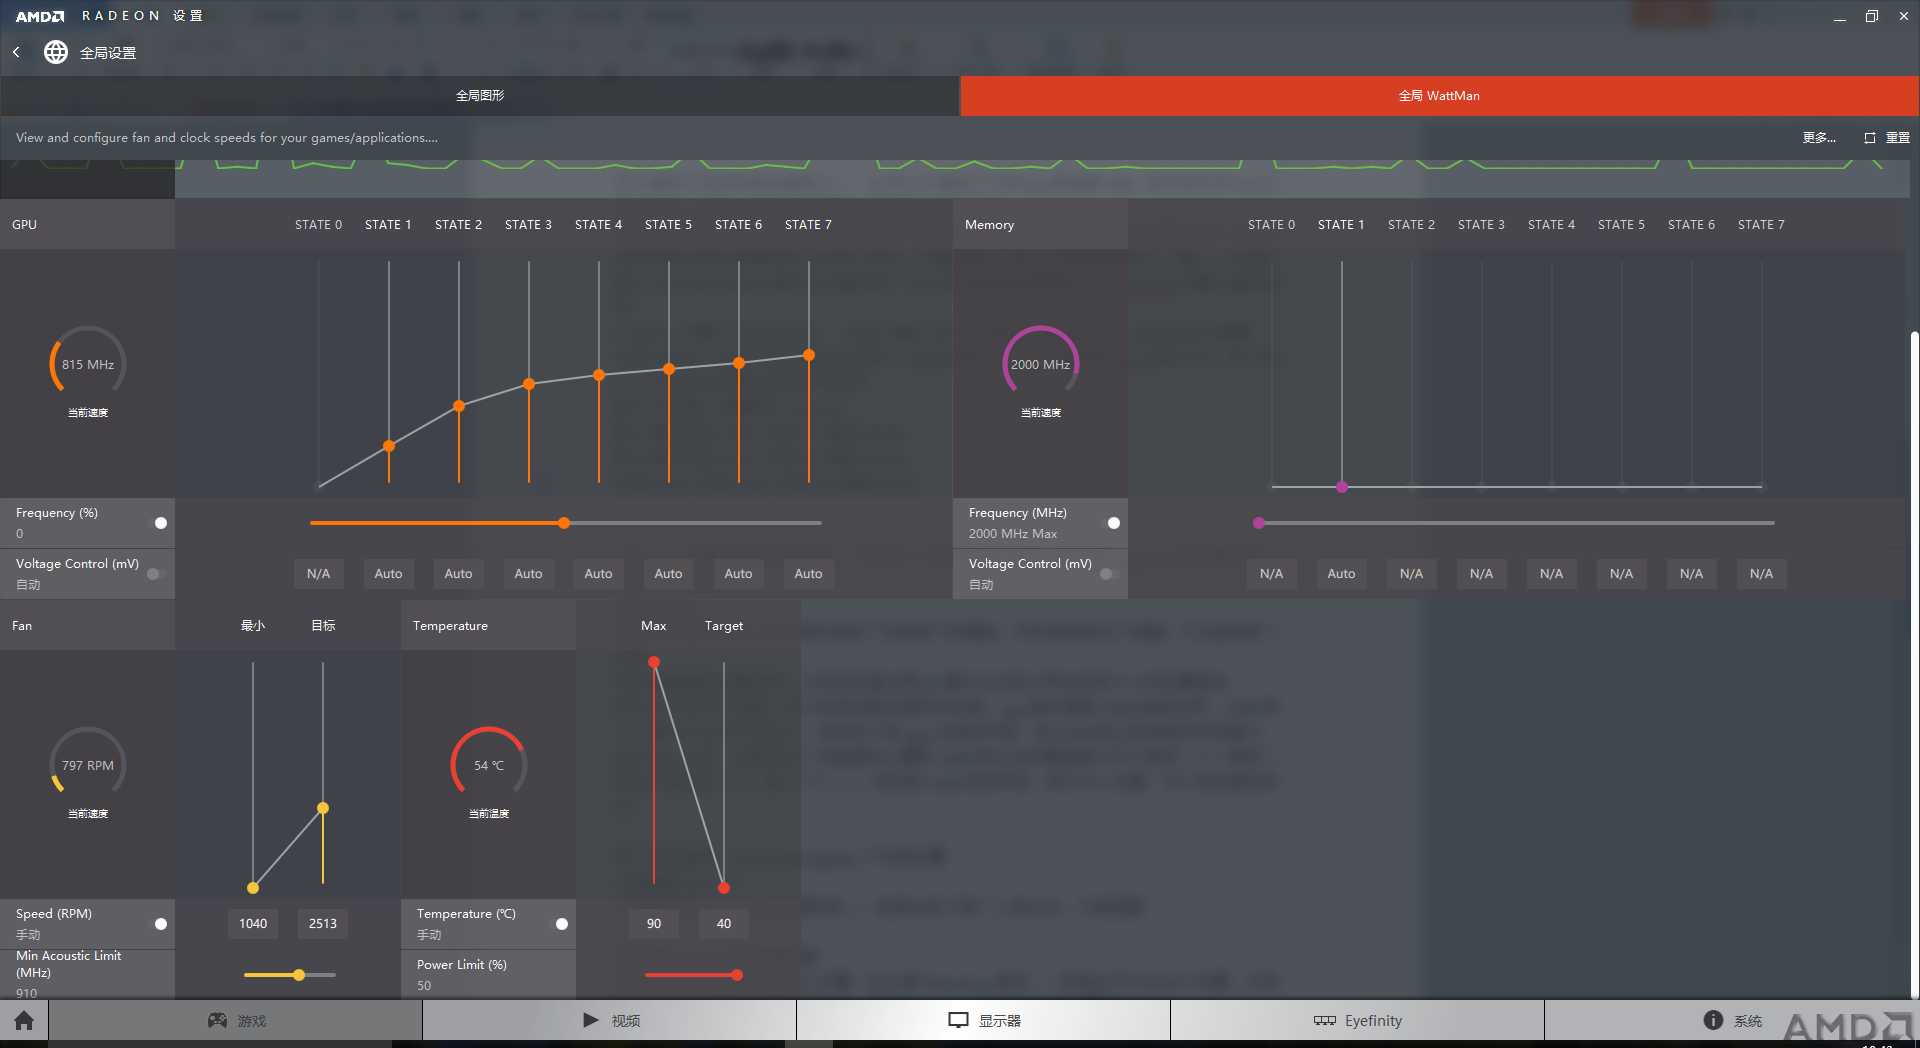Click the GPU frequency percentage slider handle
Image resolution: width=1920 pixels, height=1048 pixels.
564,523
